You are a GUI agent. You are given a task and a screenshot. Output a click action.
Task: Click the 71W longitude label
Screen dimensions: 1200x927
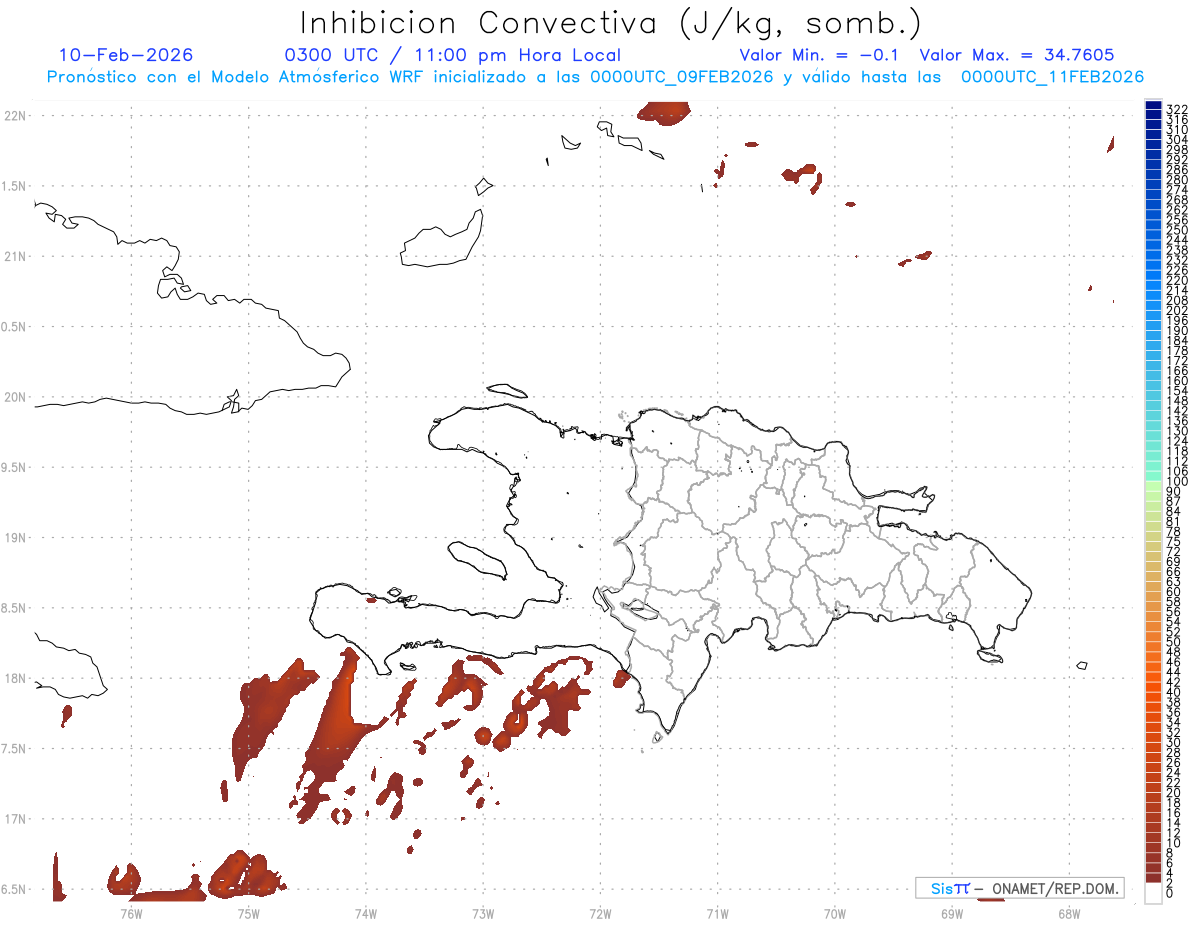(717, 913)
